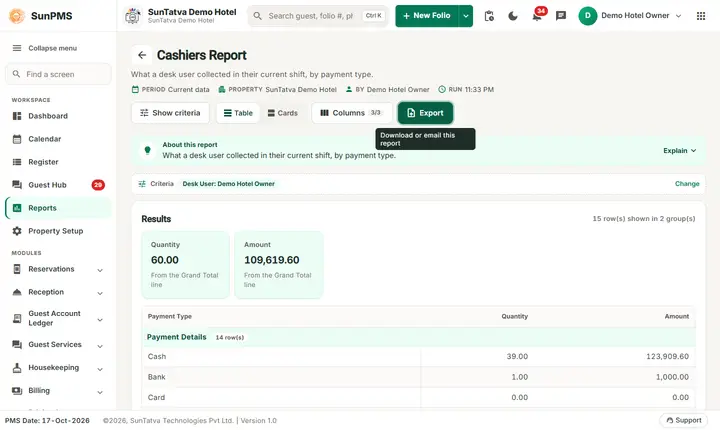Click the Housekeeping module icon
The image size is (720, 430).
pos(17,368)
